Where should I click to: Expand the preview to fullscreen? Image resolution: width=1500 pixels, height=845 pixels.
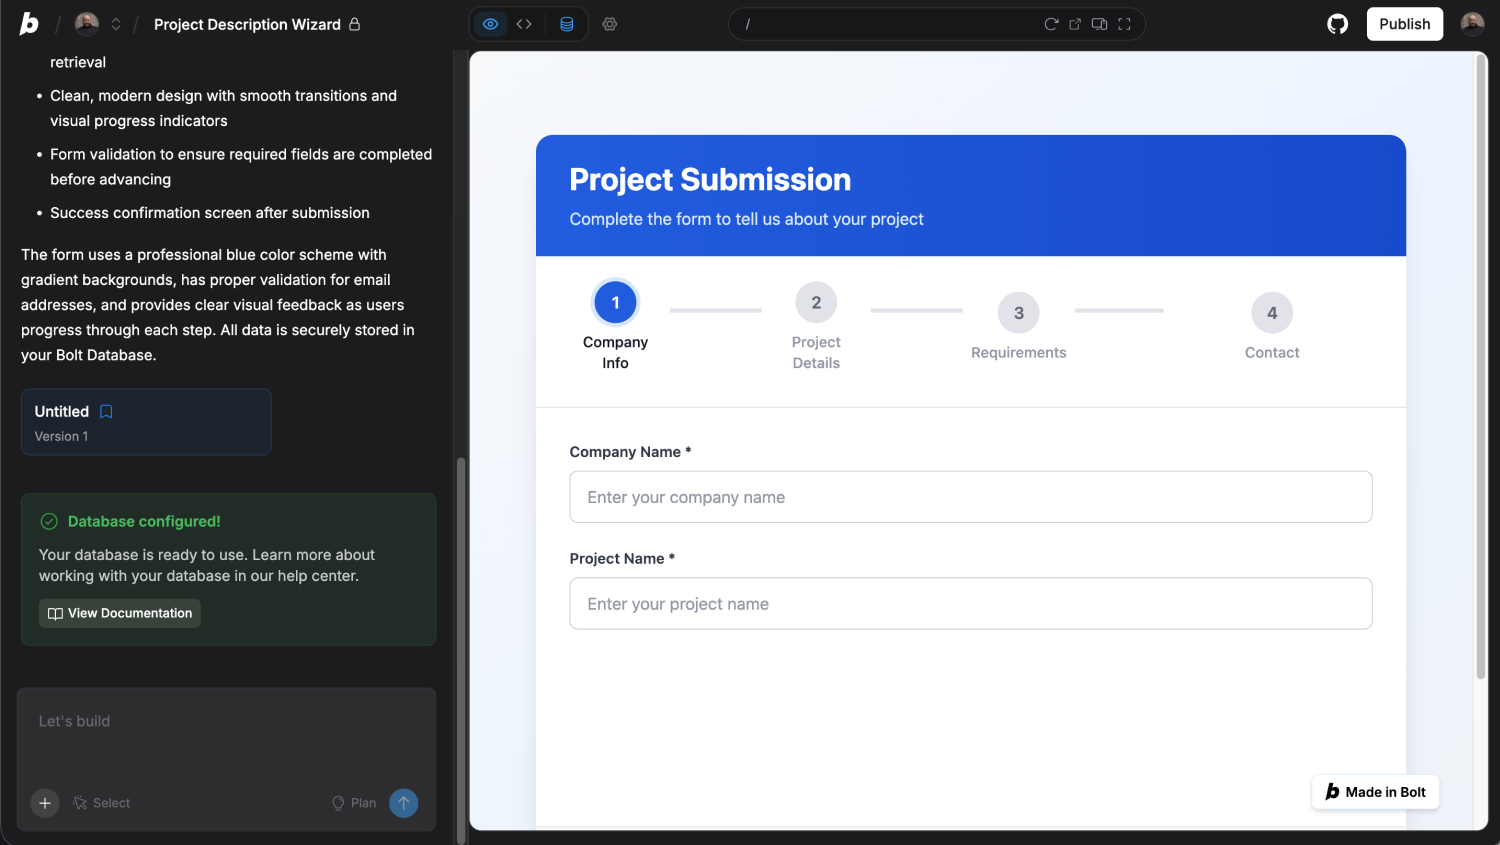1124,23
